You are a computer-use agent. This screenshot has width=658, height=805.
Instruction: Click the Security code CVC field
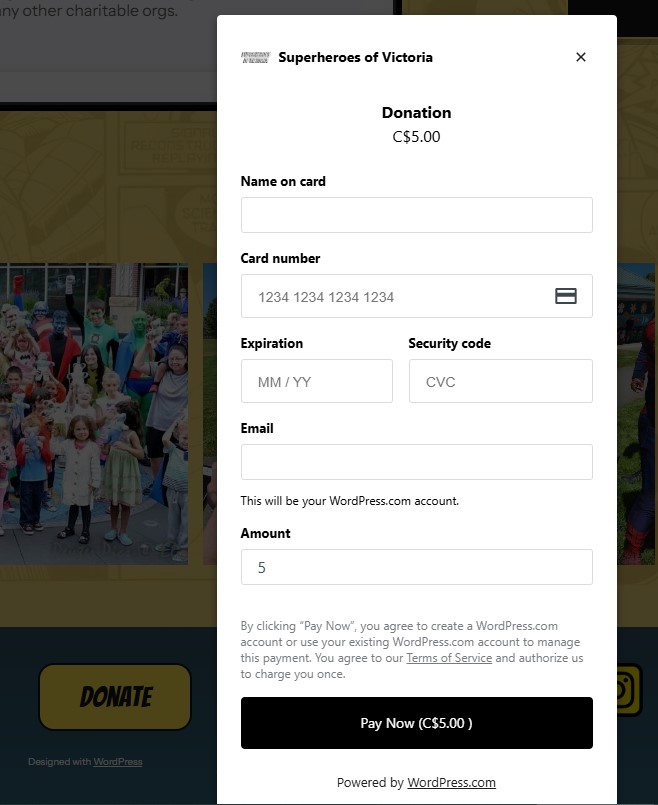click(x=501, y=381)
